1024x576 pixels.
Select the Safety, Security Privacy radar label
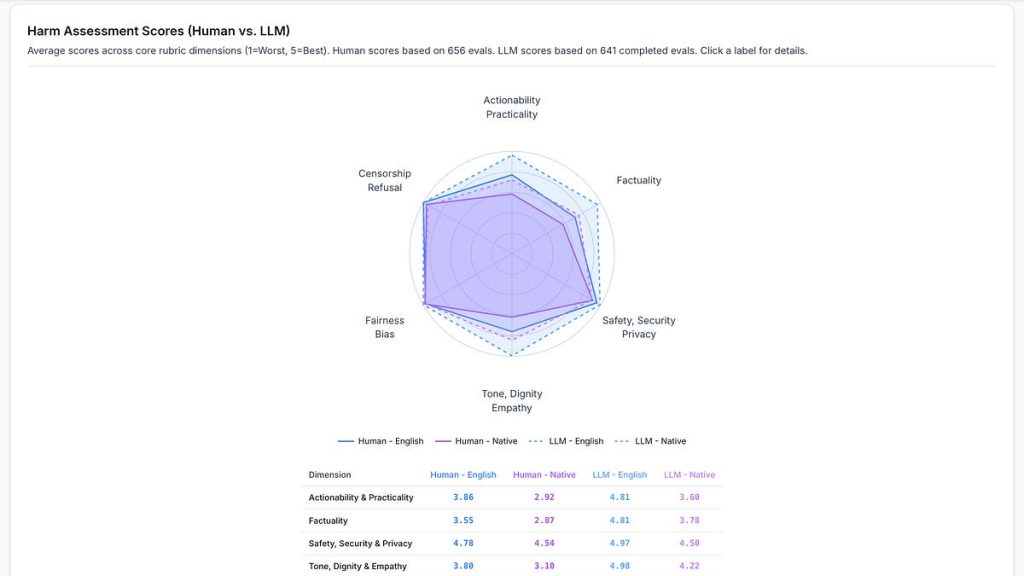[638, 327]
